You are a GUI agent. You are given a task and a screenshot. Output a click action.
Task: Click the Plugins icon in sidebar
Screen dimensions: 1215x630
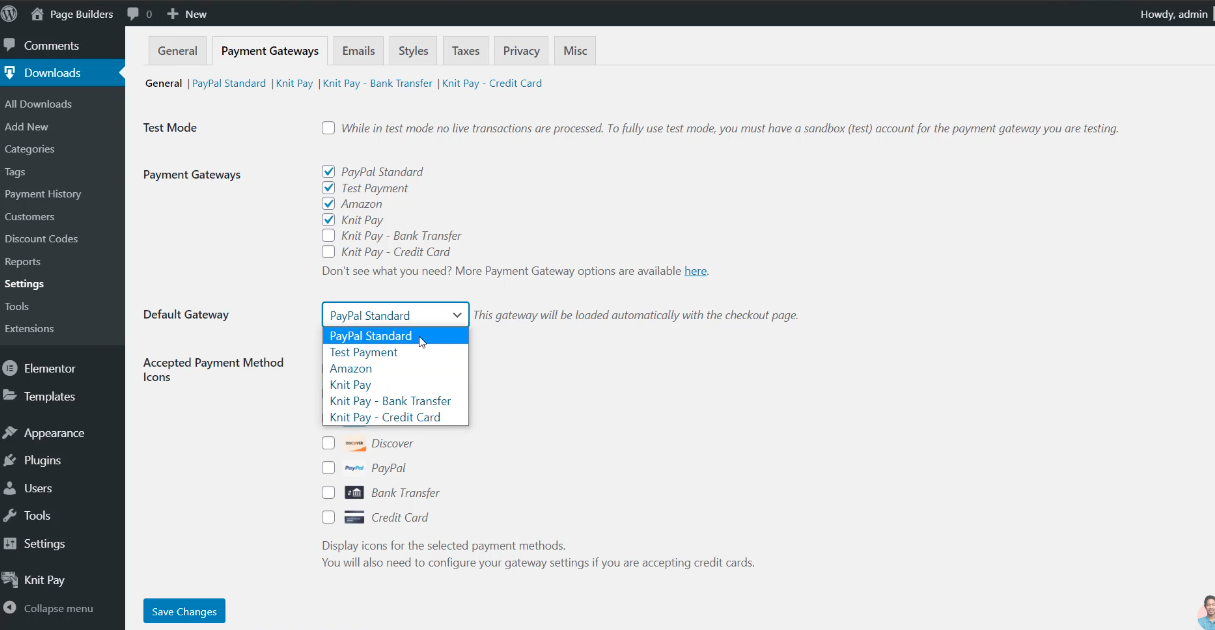coord(10,460)
